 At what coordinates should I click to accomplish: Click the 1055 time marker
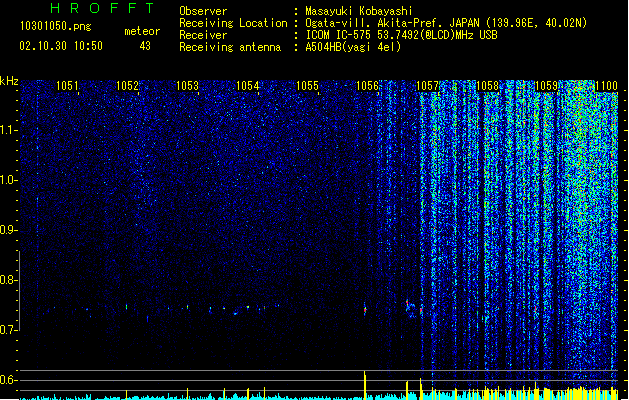click(307, 86)
